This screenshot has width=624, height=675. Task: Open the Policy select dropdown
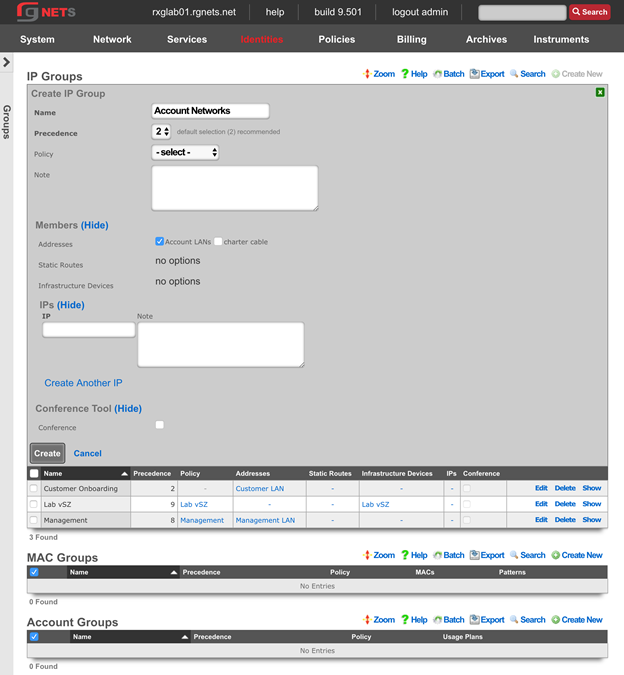(185, 153)
